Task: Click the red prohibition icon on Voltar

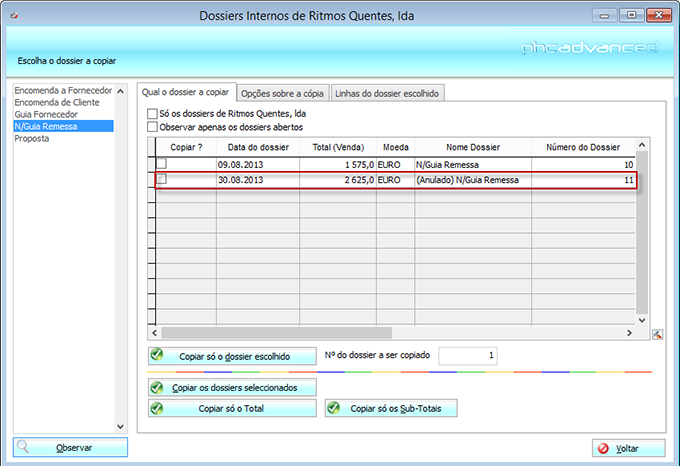Action: pos(603,448)
